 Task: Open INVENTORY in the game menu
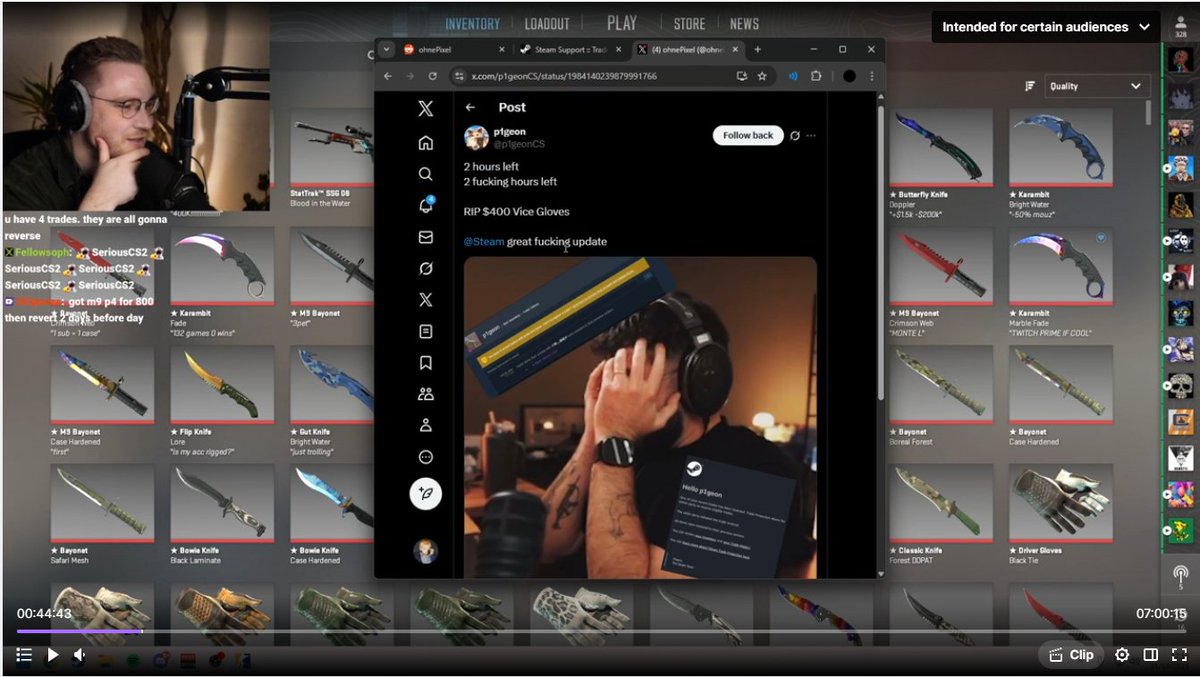coord(472,24)
